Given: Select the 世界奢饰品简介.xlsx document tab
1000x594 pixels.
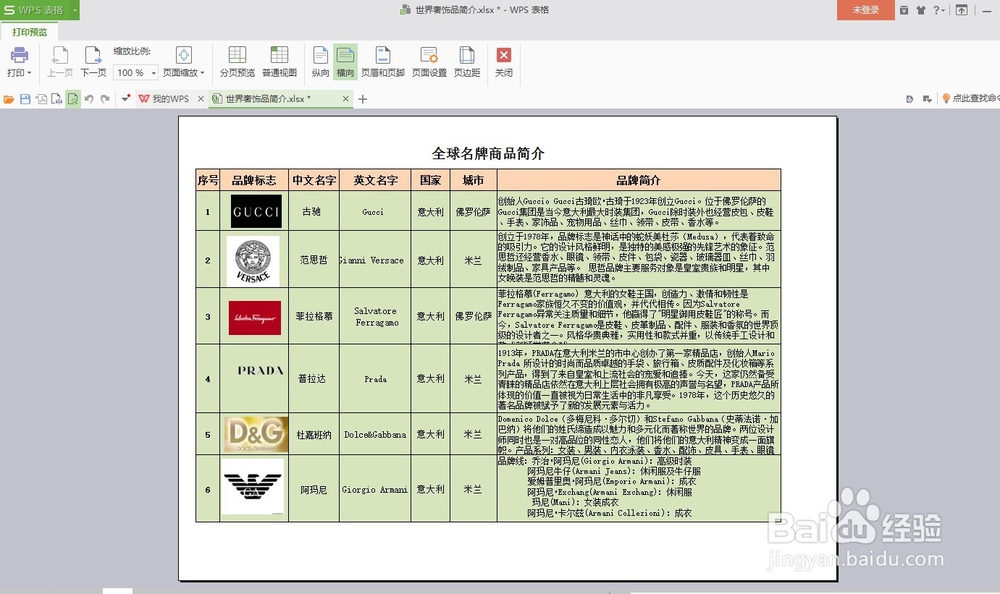Looking at the screenshot, I should point(268,99).
